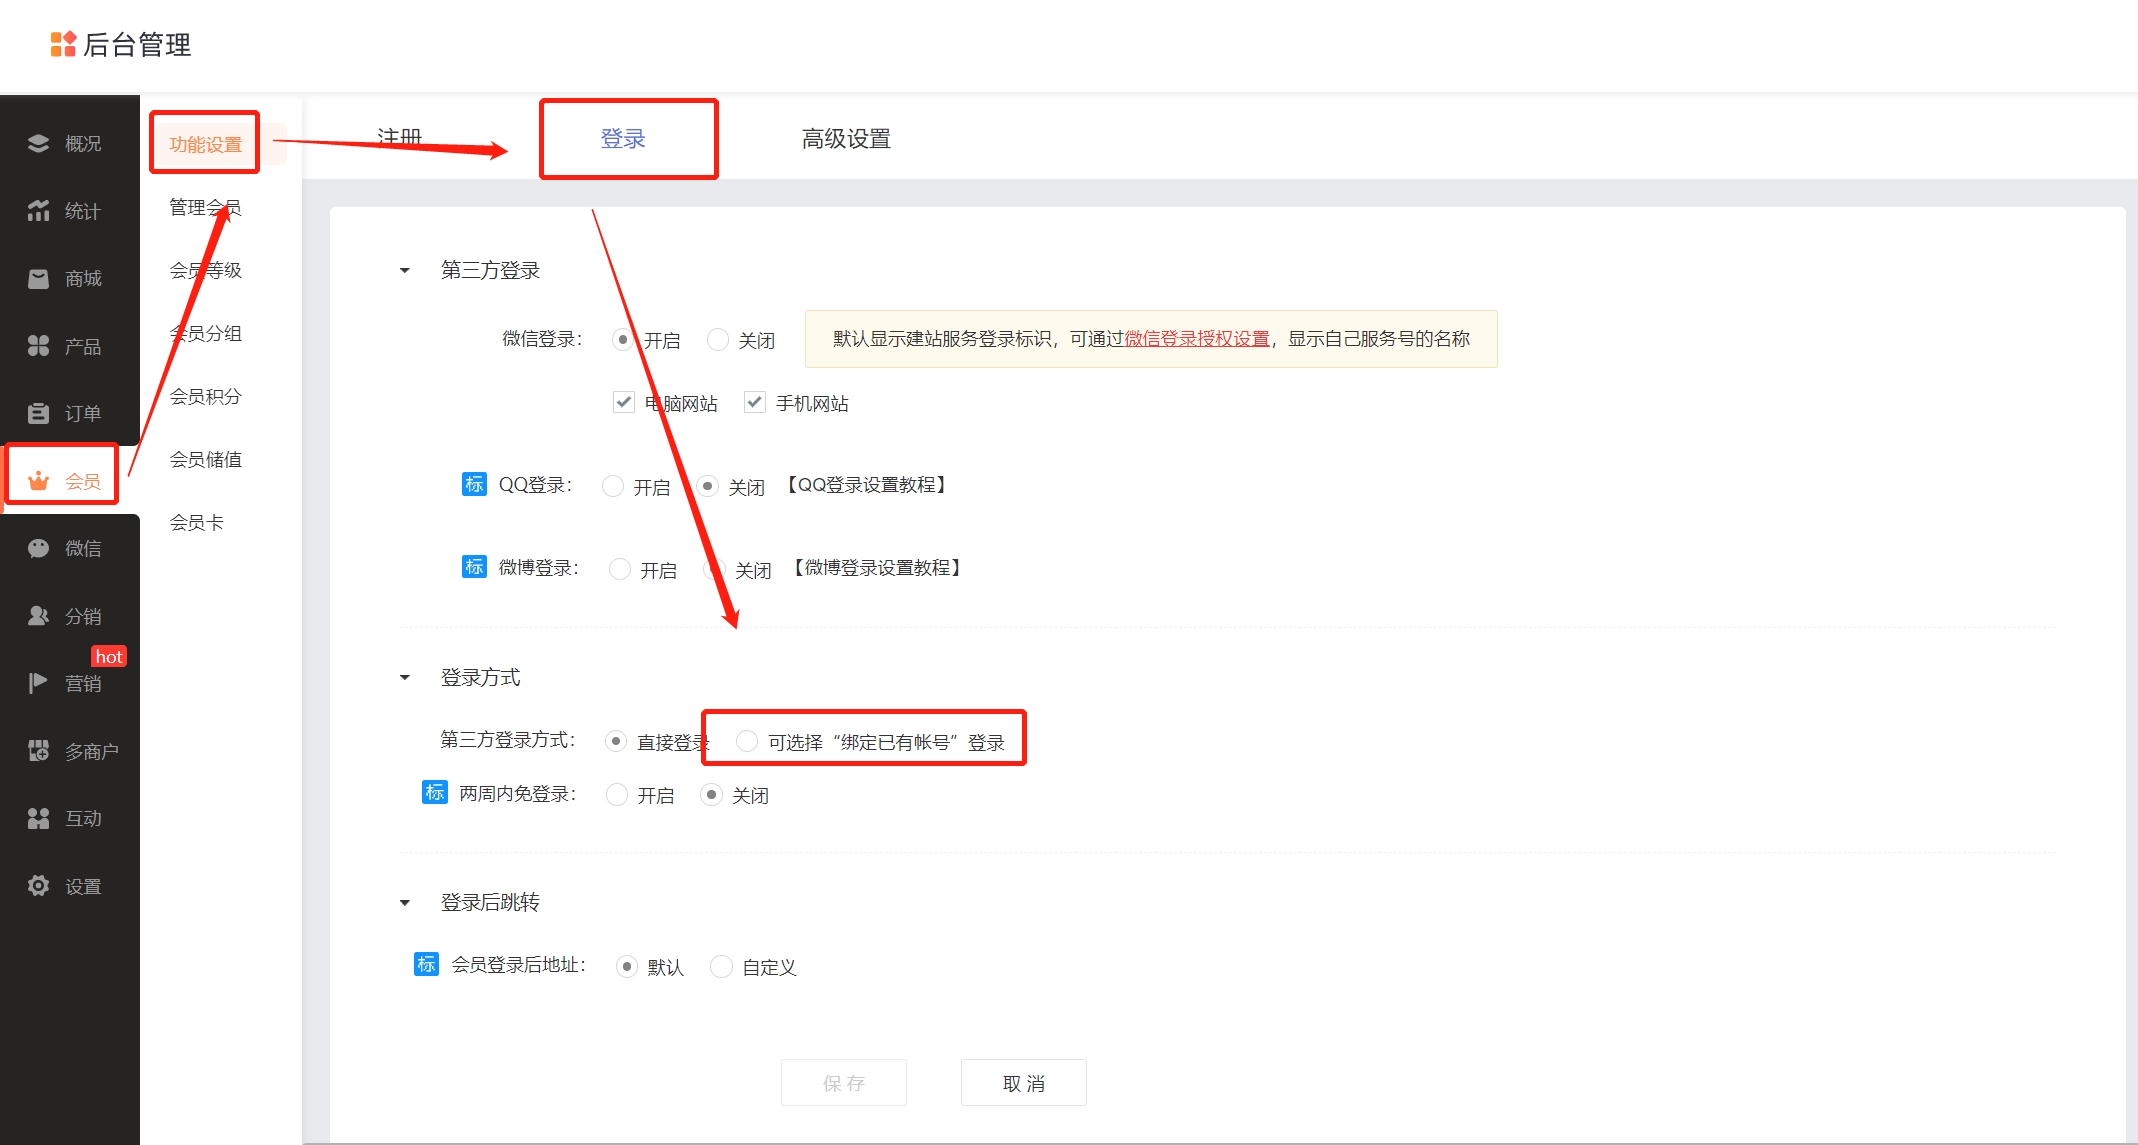
Task: Click the 取消 button
Action: pos(1024,1083)
